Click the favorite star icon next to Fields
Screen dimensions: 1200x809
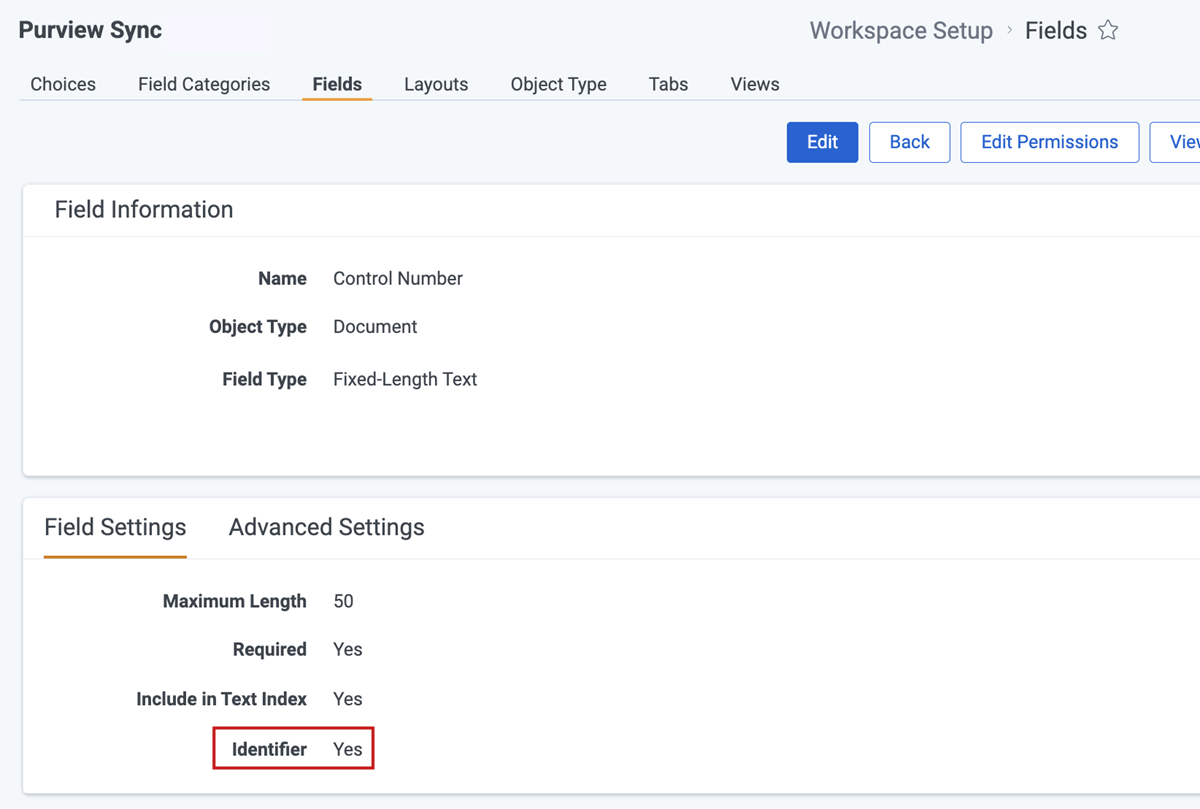(1108, 31)
